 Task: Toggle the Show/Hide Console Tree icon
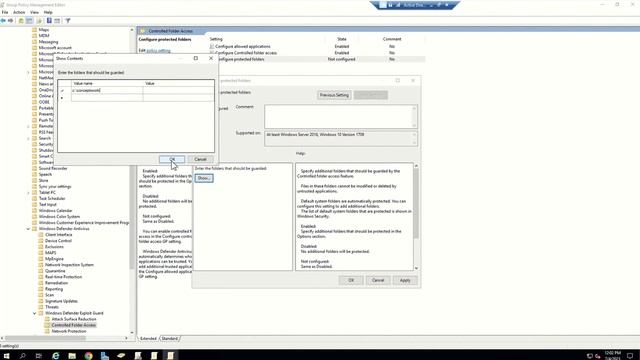(29, 20)
